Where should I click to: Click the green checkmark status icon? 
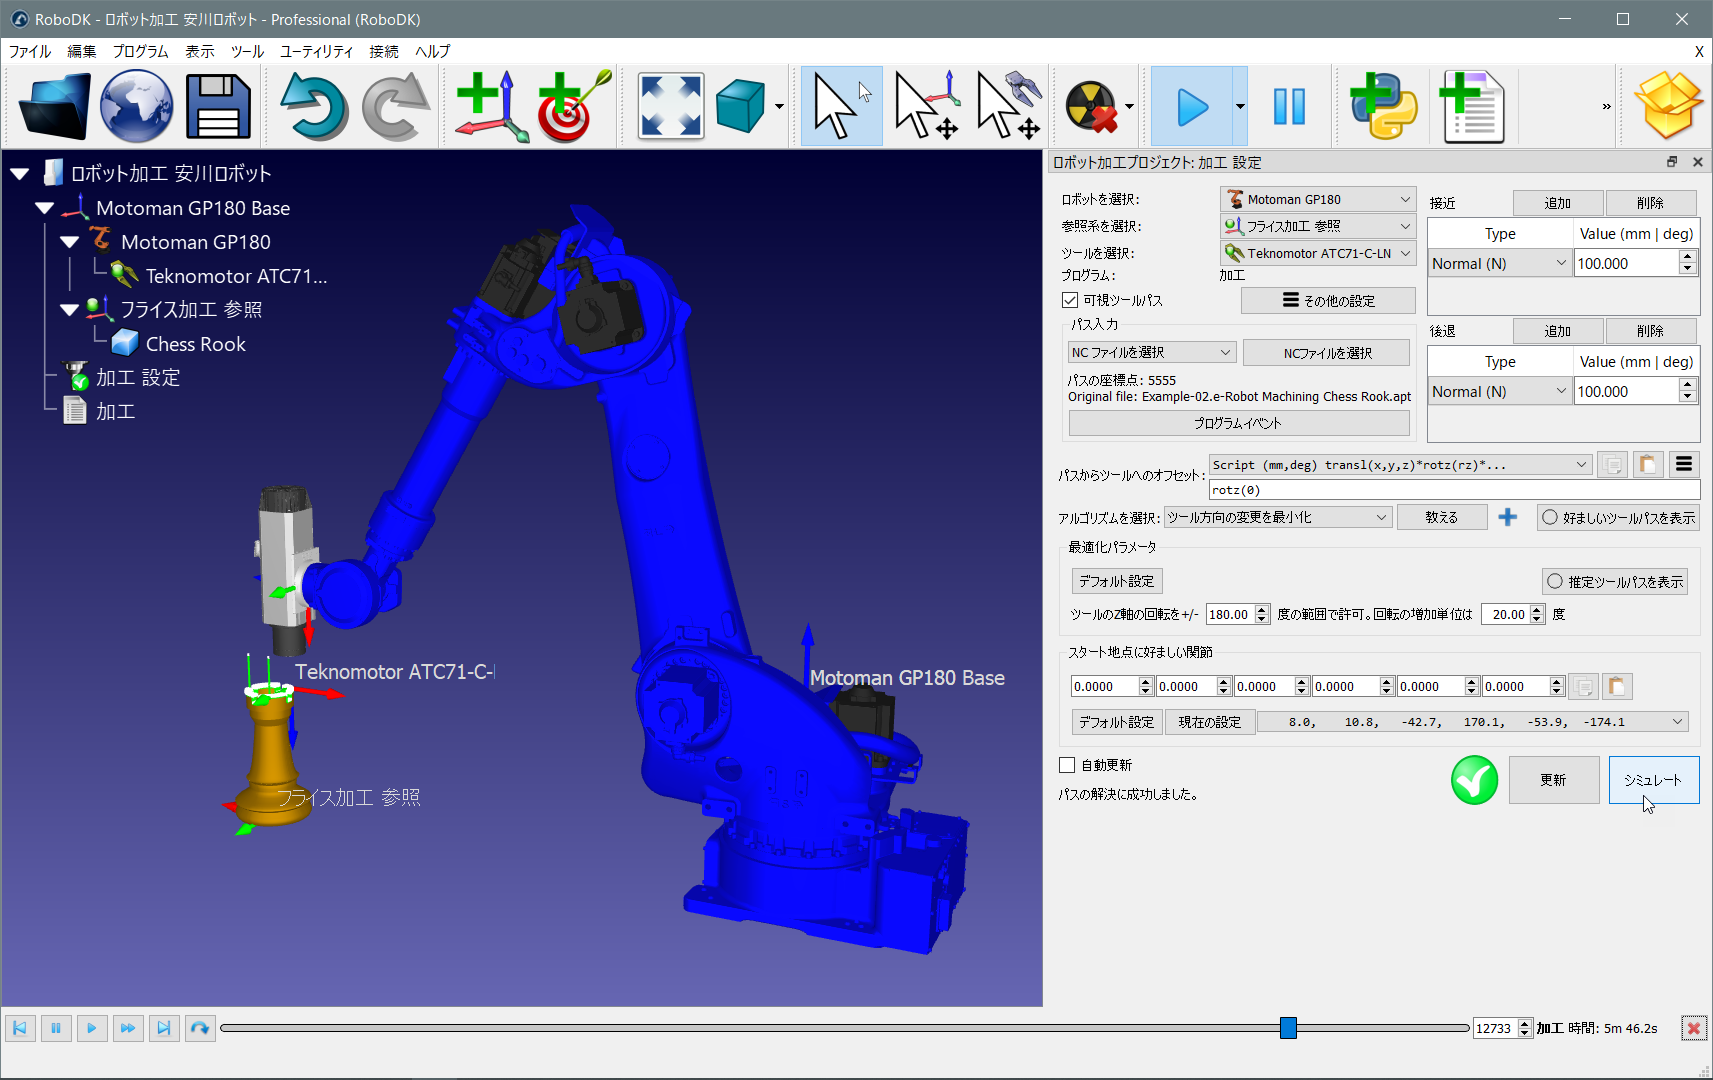[1474, 780]
